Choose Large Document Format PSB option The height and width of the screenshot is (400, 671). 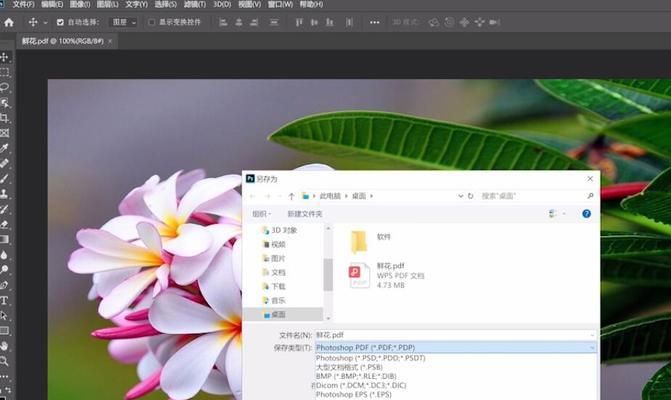(349, 367)
